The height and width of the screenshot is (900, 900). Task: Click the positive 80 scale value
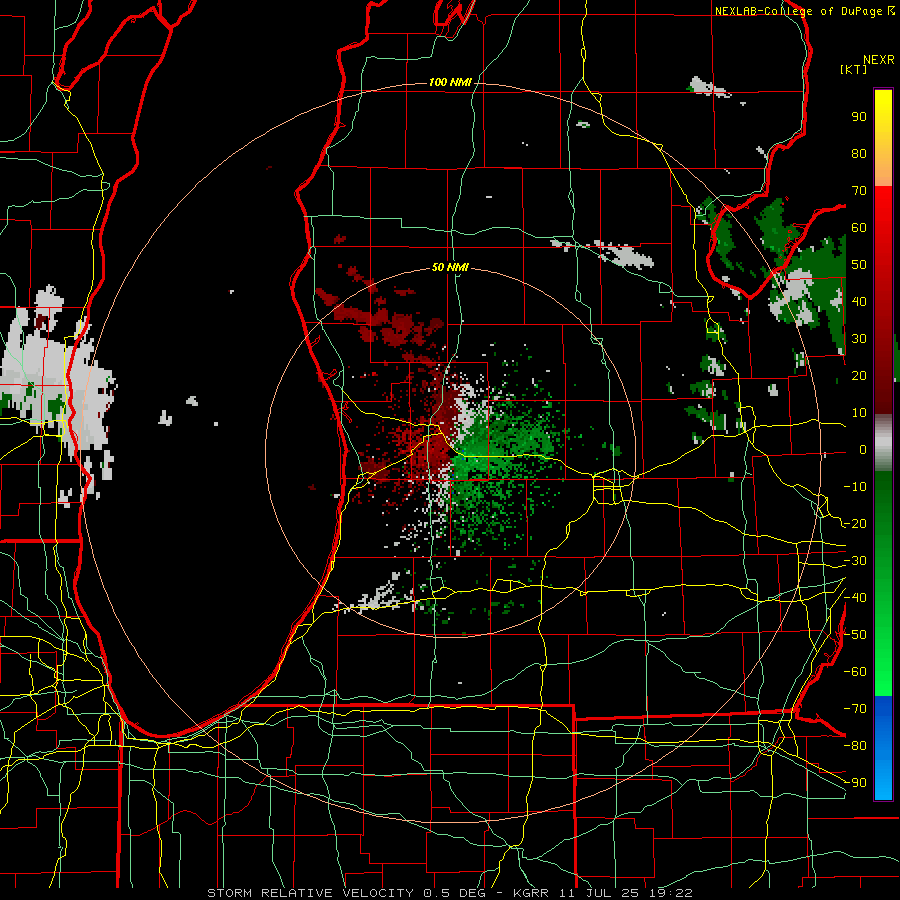pyautogui.click(x=859, y=154)
